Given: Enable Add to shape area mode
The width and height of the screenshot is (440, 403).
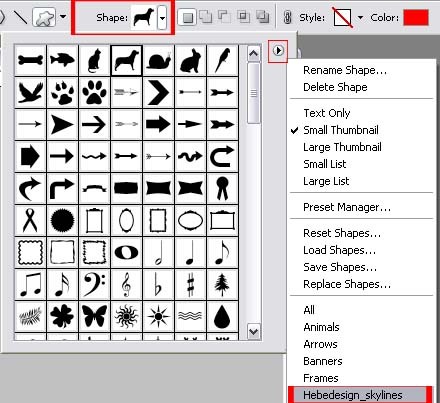Looking at the screenshot, I should click(205, 17).
